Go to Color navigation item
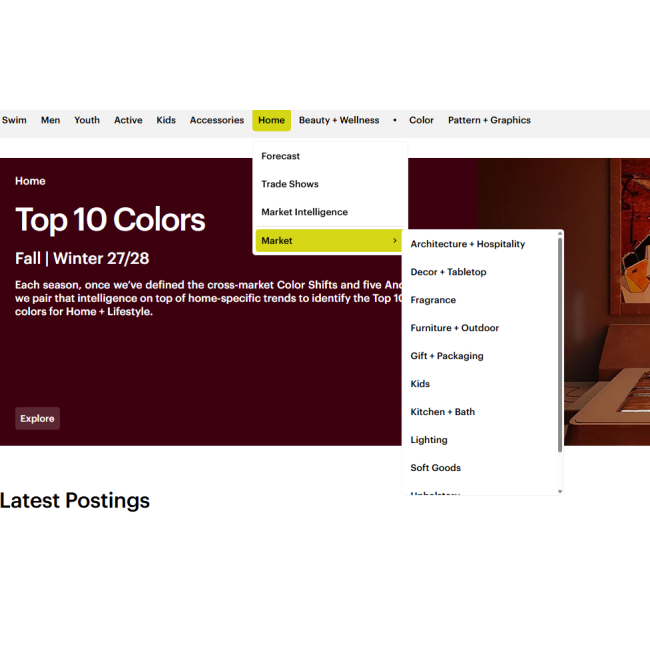Viewport: 650px width, 650px height. tap(421, 120)
